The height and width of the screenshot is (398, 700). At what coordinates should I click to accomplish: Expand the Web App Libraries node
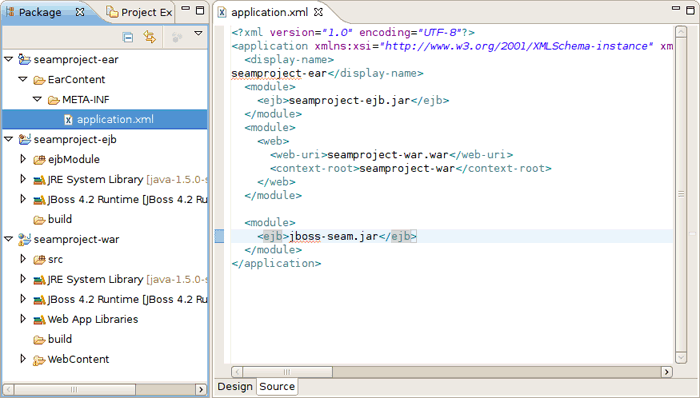(x=23, y=319)
